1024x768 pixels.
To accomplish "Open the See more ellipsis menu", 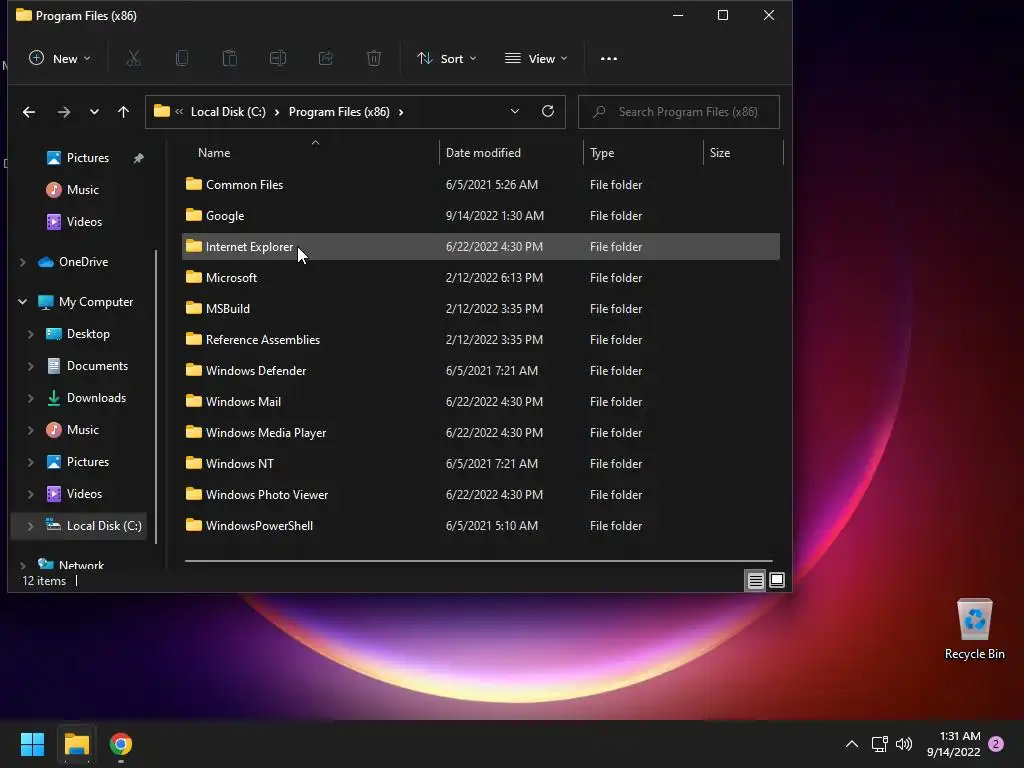I will coord(609,59).
